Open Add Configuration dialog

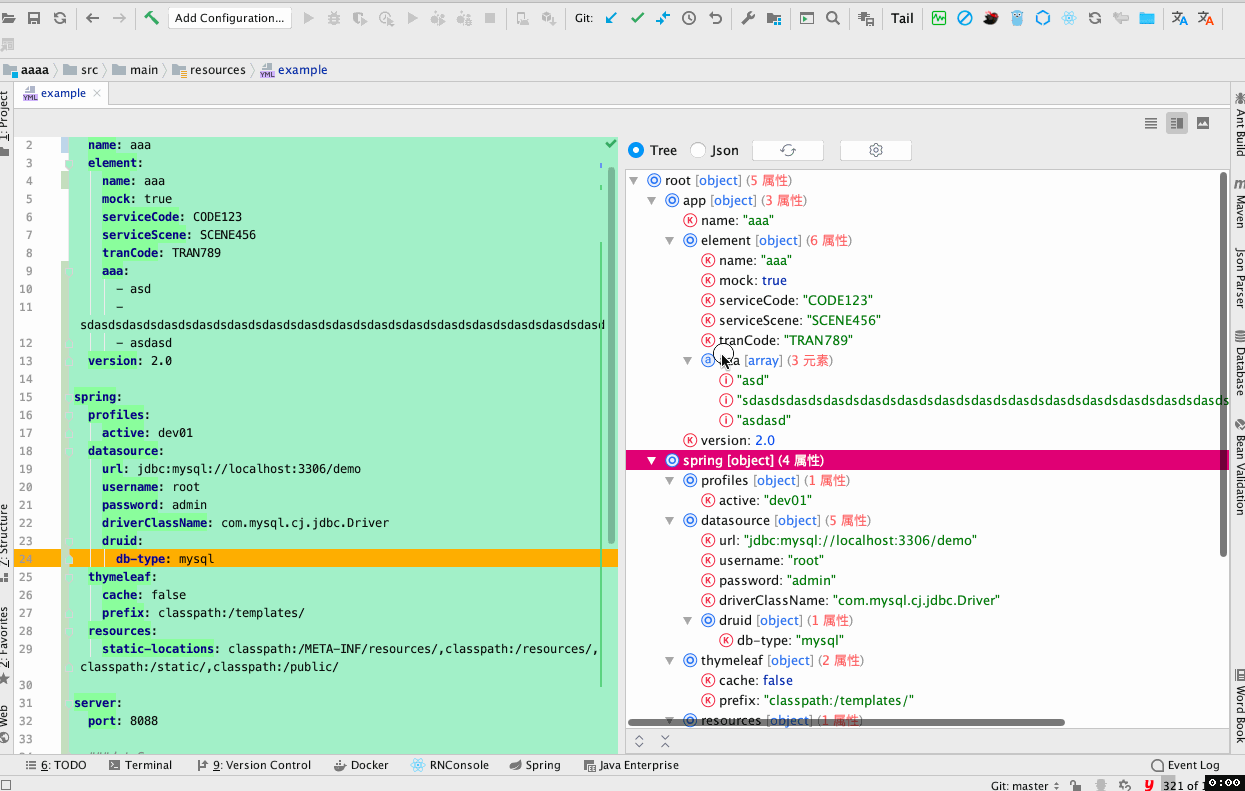pos(229,18)
